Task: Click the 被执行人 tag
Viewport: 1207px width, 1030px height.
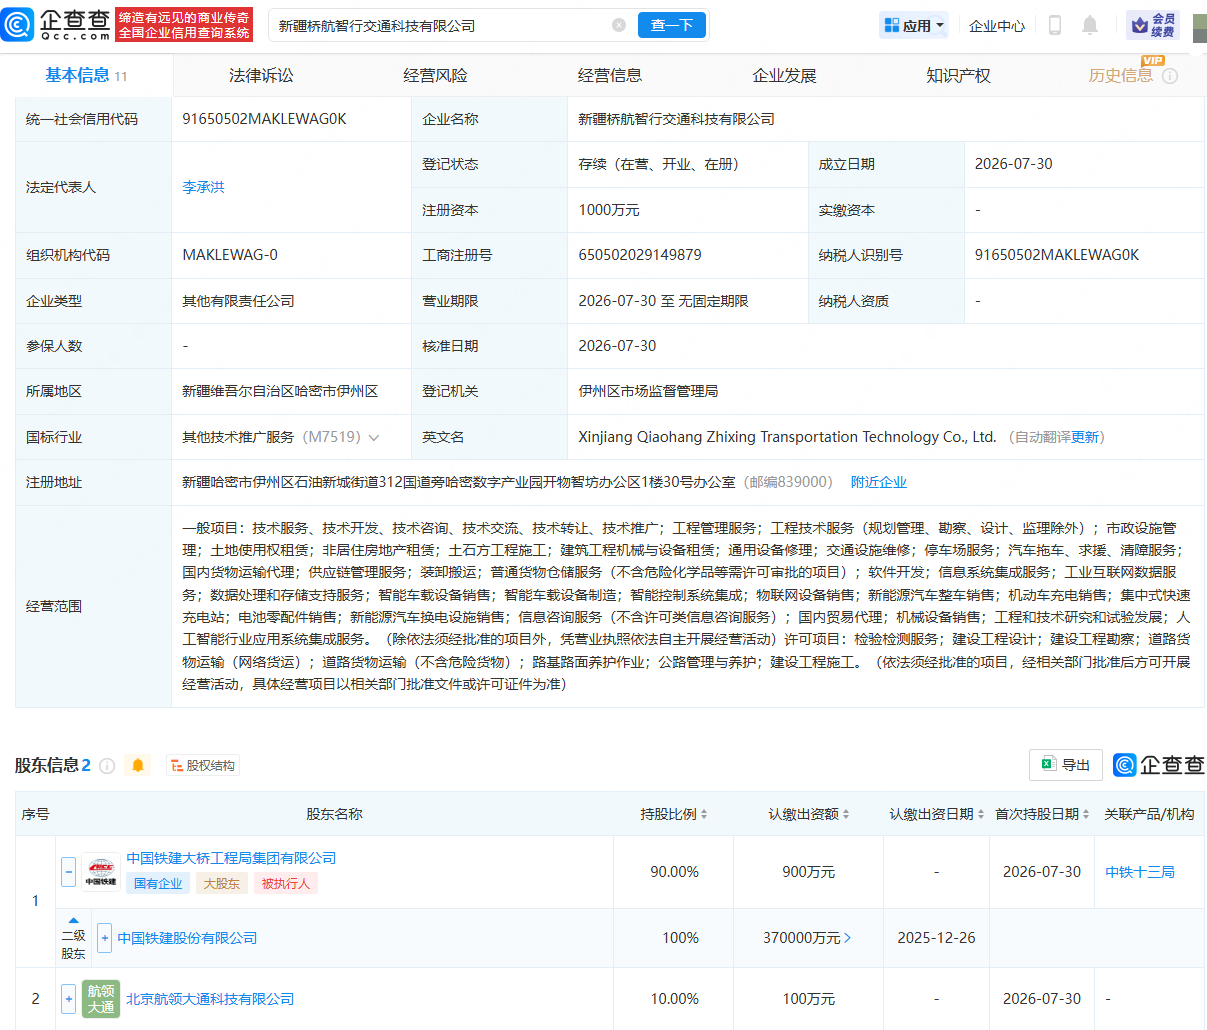Action: tap(286, 884)
